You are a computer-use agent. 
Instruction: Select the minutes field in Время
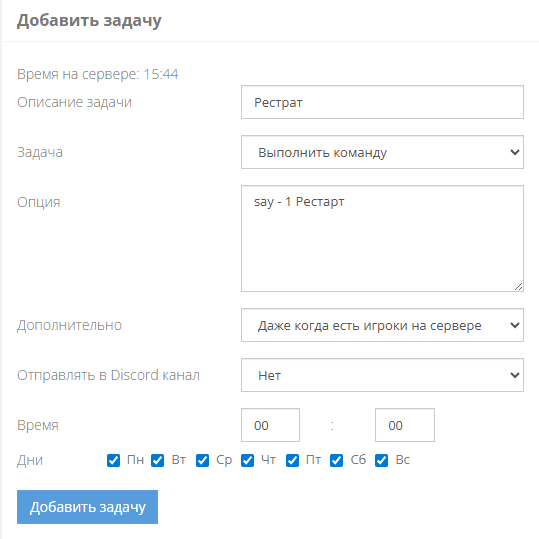tap(405, 425)
